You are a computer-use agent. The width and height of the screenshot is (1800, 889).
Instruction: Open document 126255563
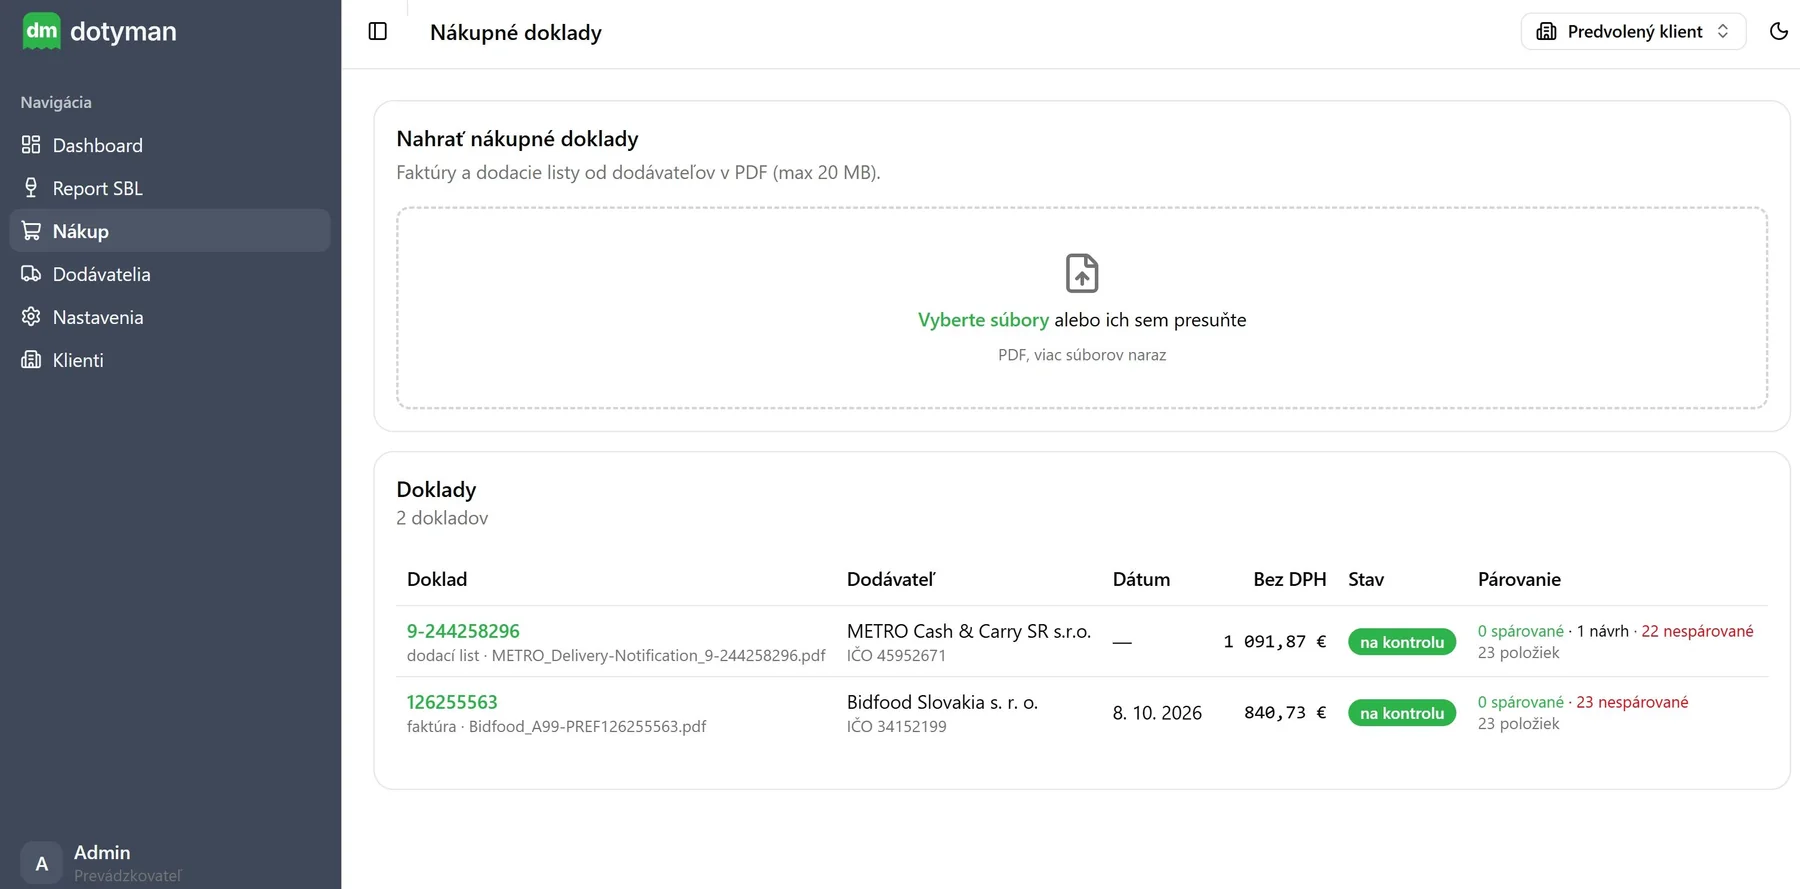[452, 702]
